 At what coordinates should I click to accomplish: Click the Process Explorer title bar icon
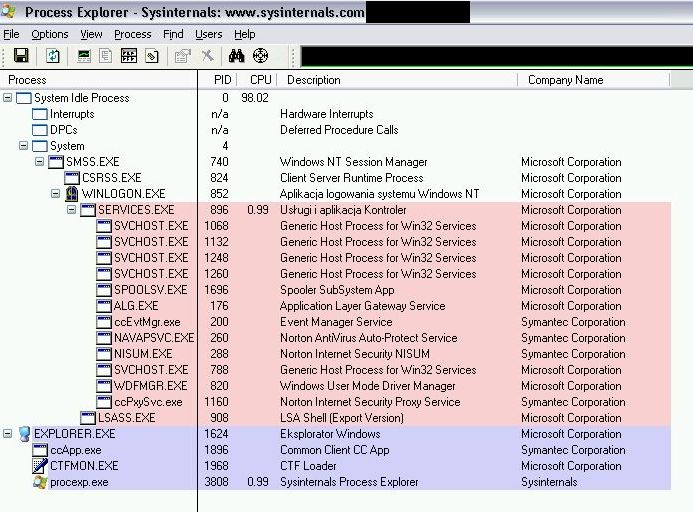pos(8,12)
